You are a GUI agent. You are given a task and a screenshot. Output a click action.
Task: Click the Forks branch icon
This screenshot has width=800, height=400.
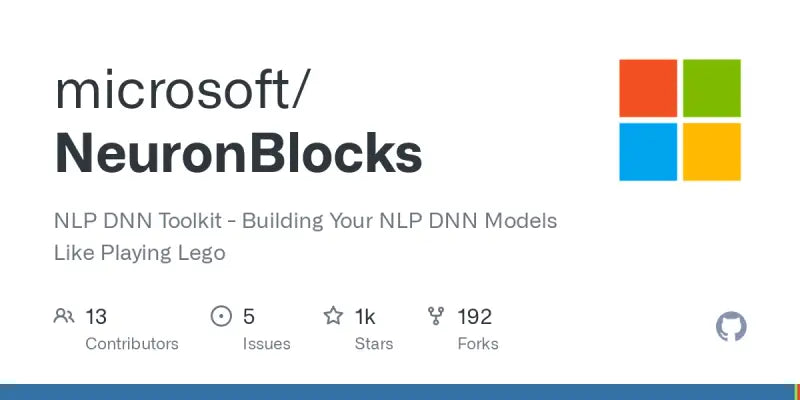tap(436, 316)
